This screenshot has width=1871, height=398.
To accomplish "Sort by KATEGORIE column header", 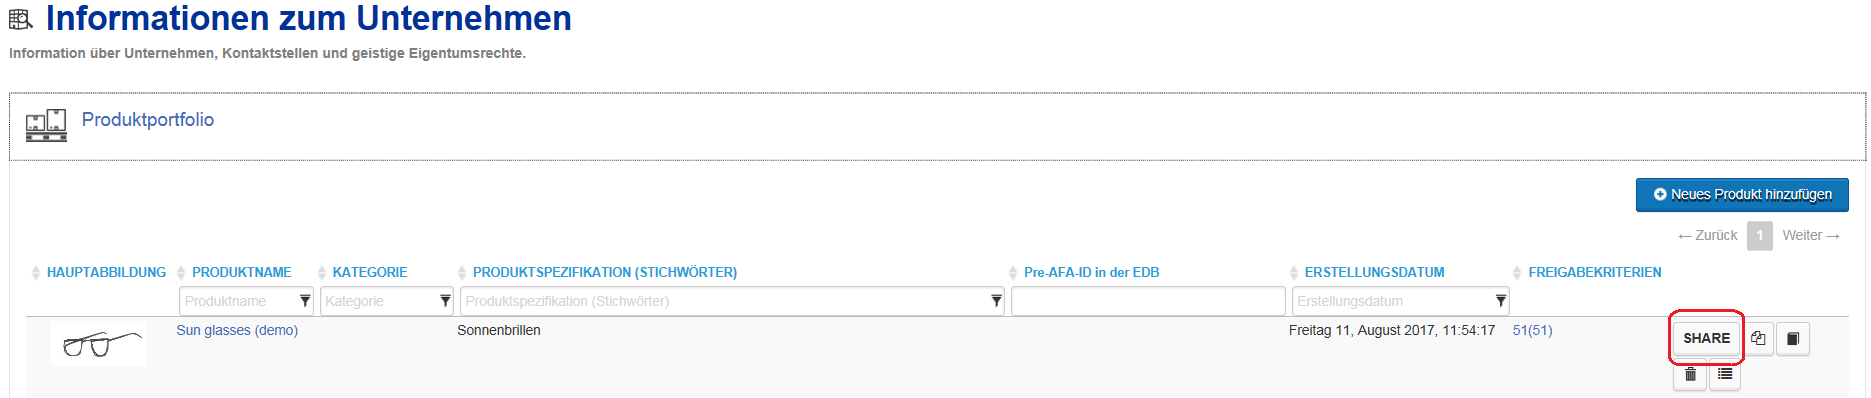I will [x=370, y=272].
